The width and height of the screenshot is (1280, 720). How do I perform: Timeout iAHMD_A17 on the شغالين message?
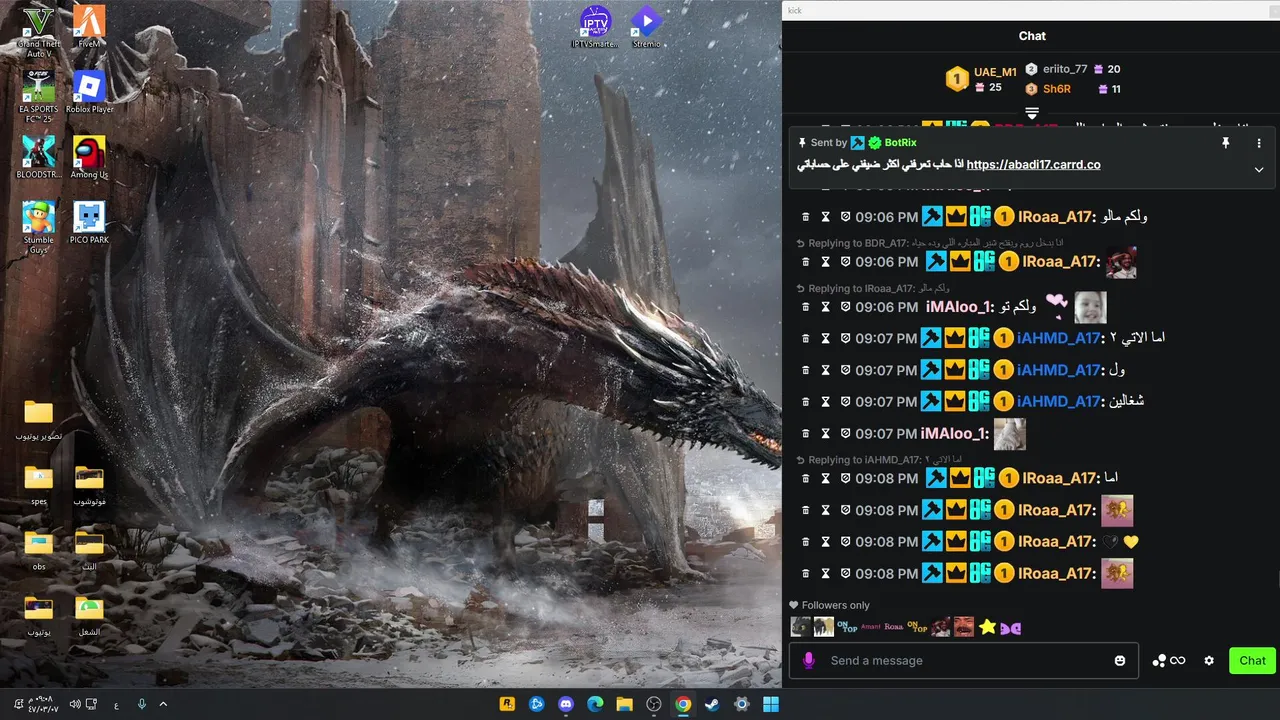[x=826, y=402]
